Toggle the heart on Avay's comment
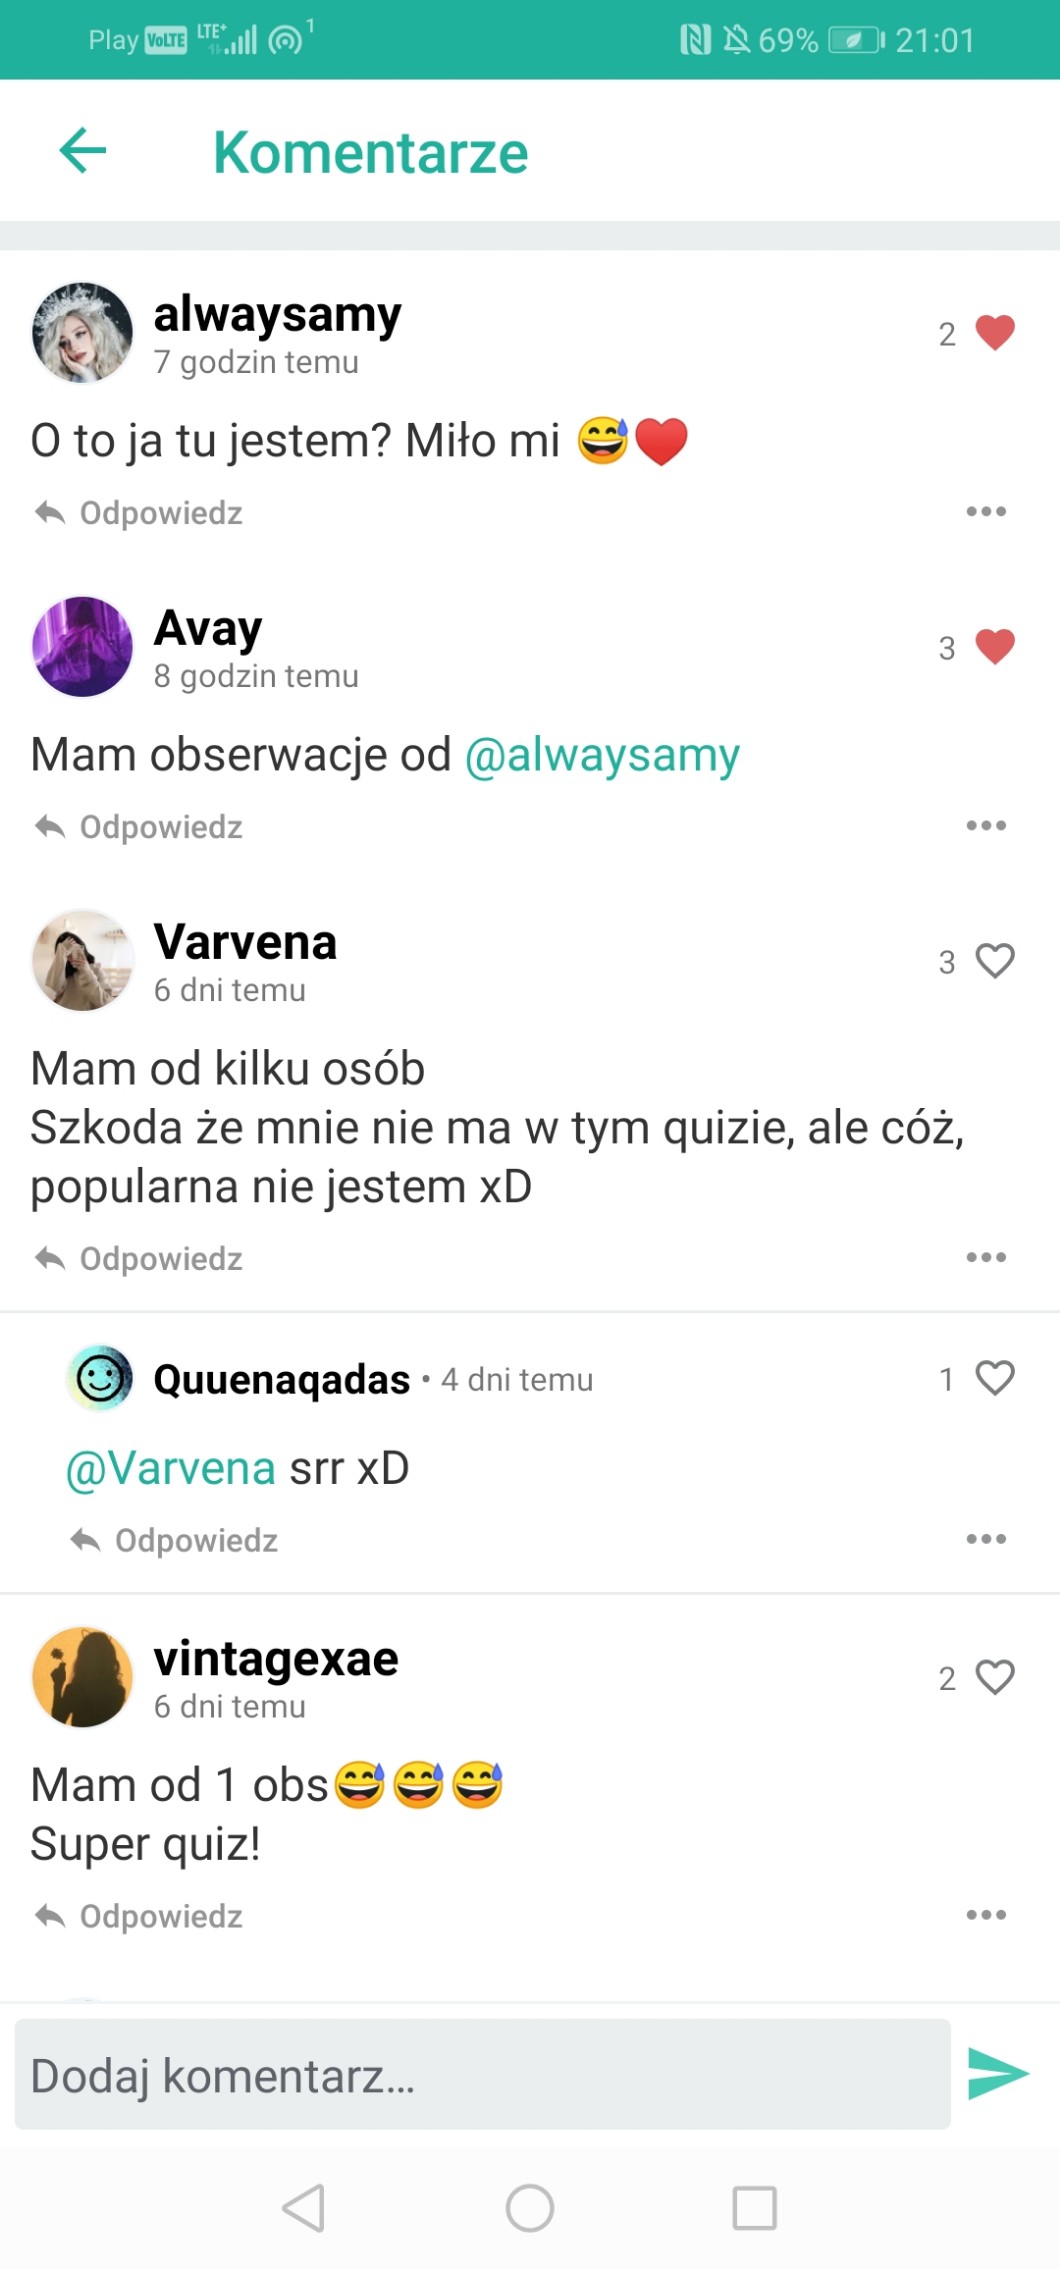1060x2269 pixels. [x=995, y=647]
